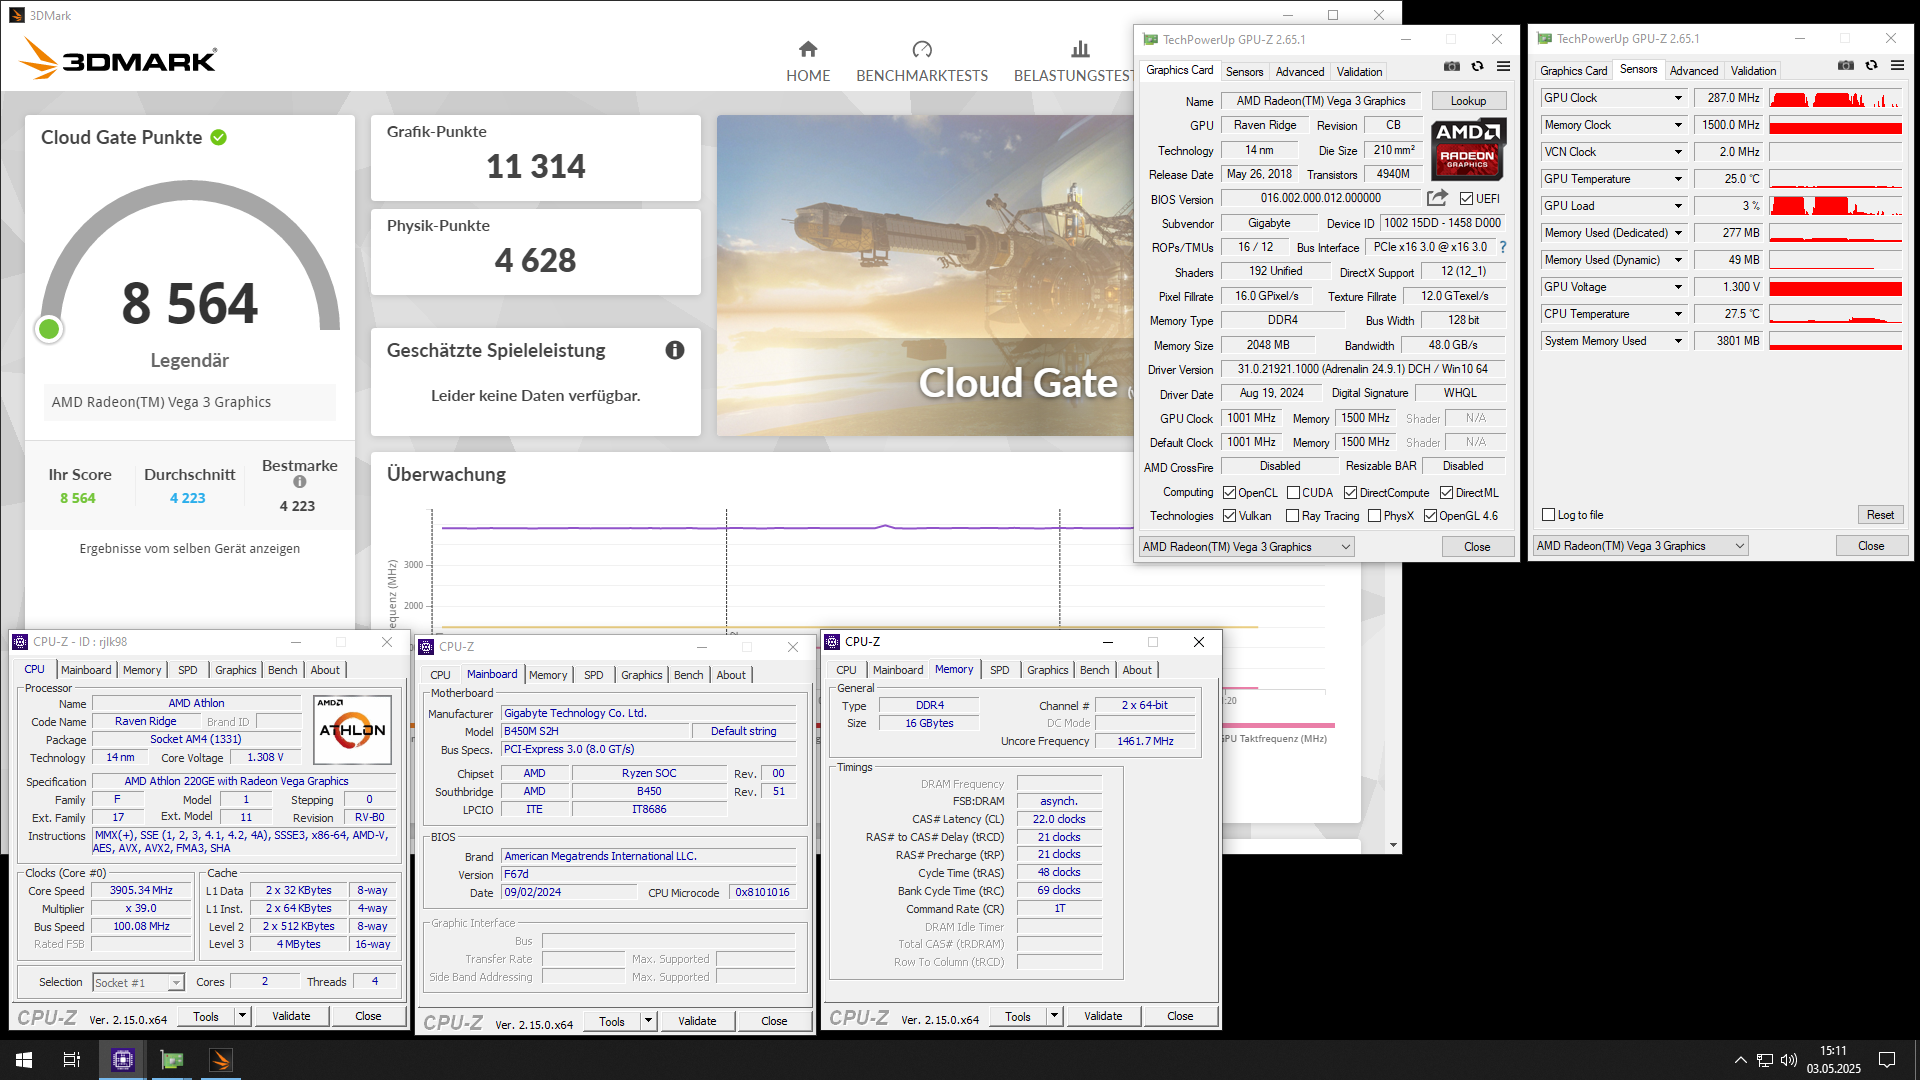
Task: Click the info icon under Bestmarke
Action: click(x=299, y=482)
